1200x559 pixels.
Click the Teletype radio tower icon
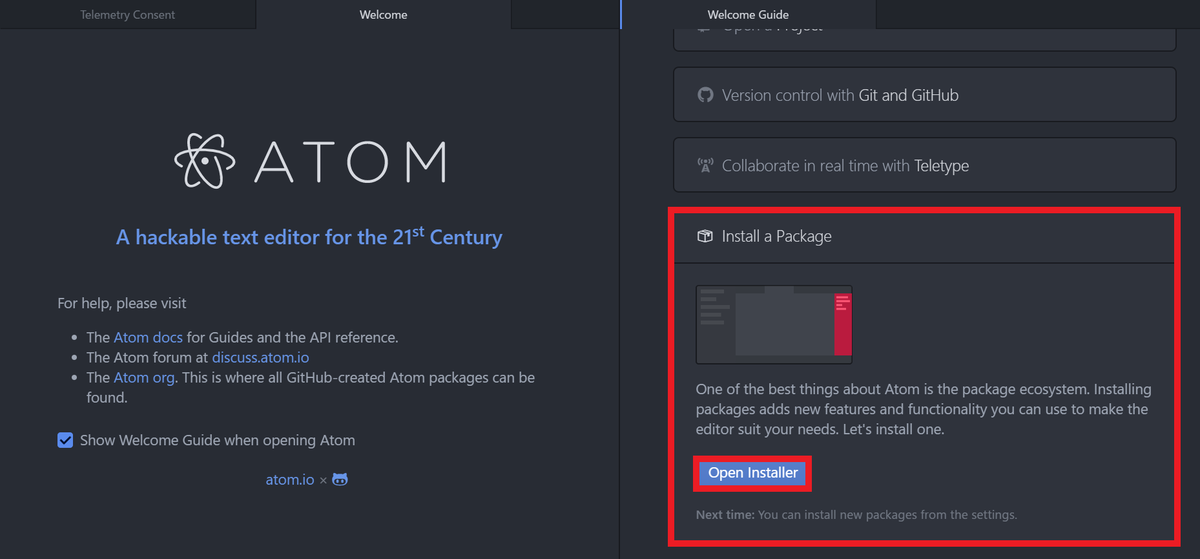point(705,166)
